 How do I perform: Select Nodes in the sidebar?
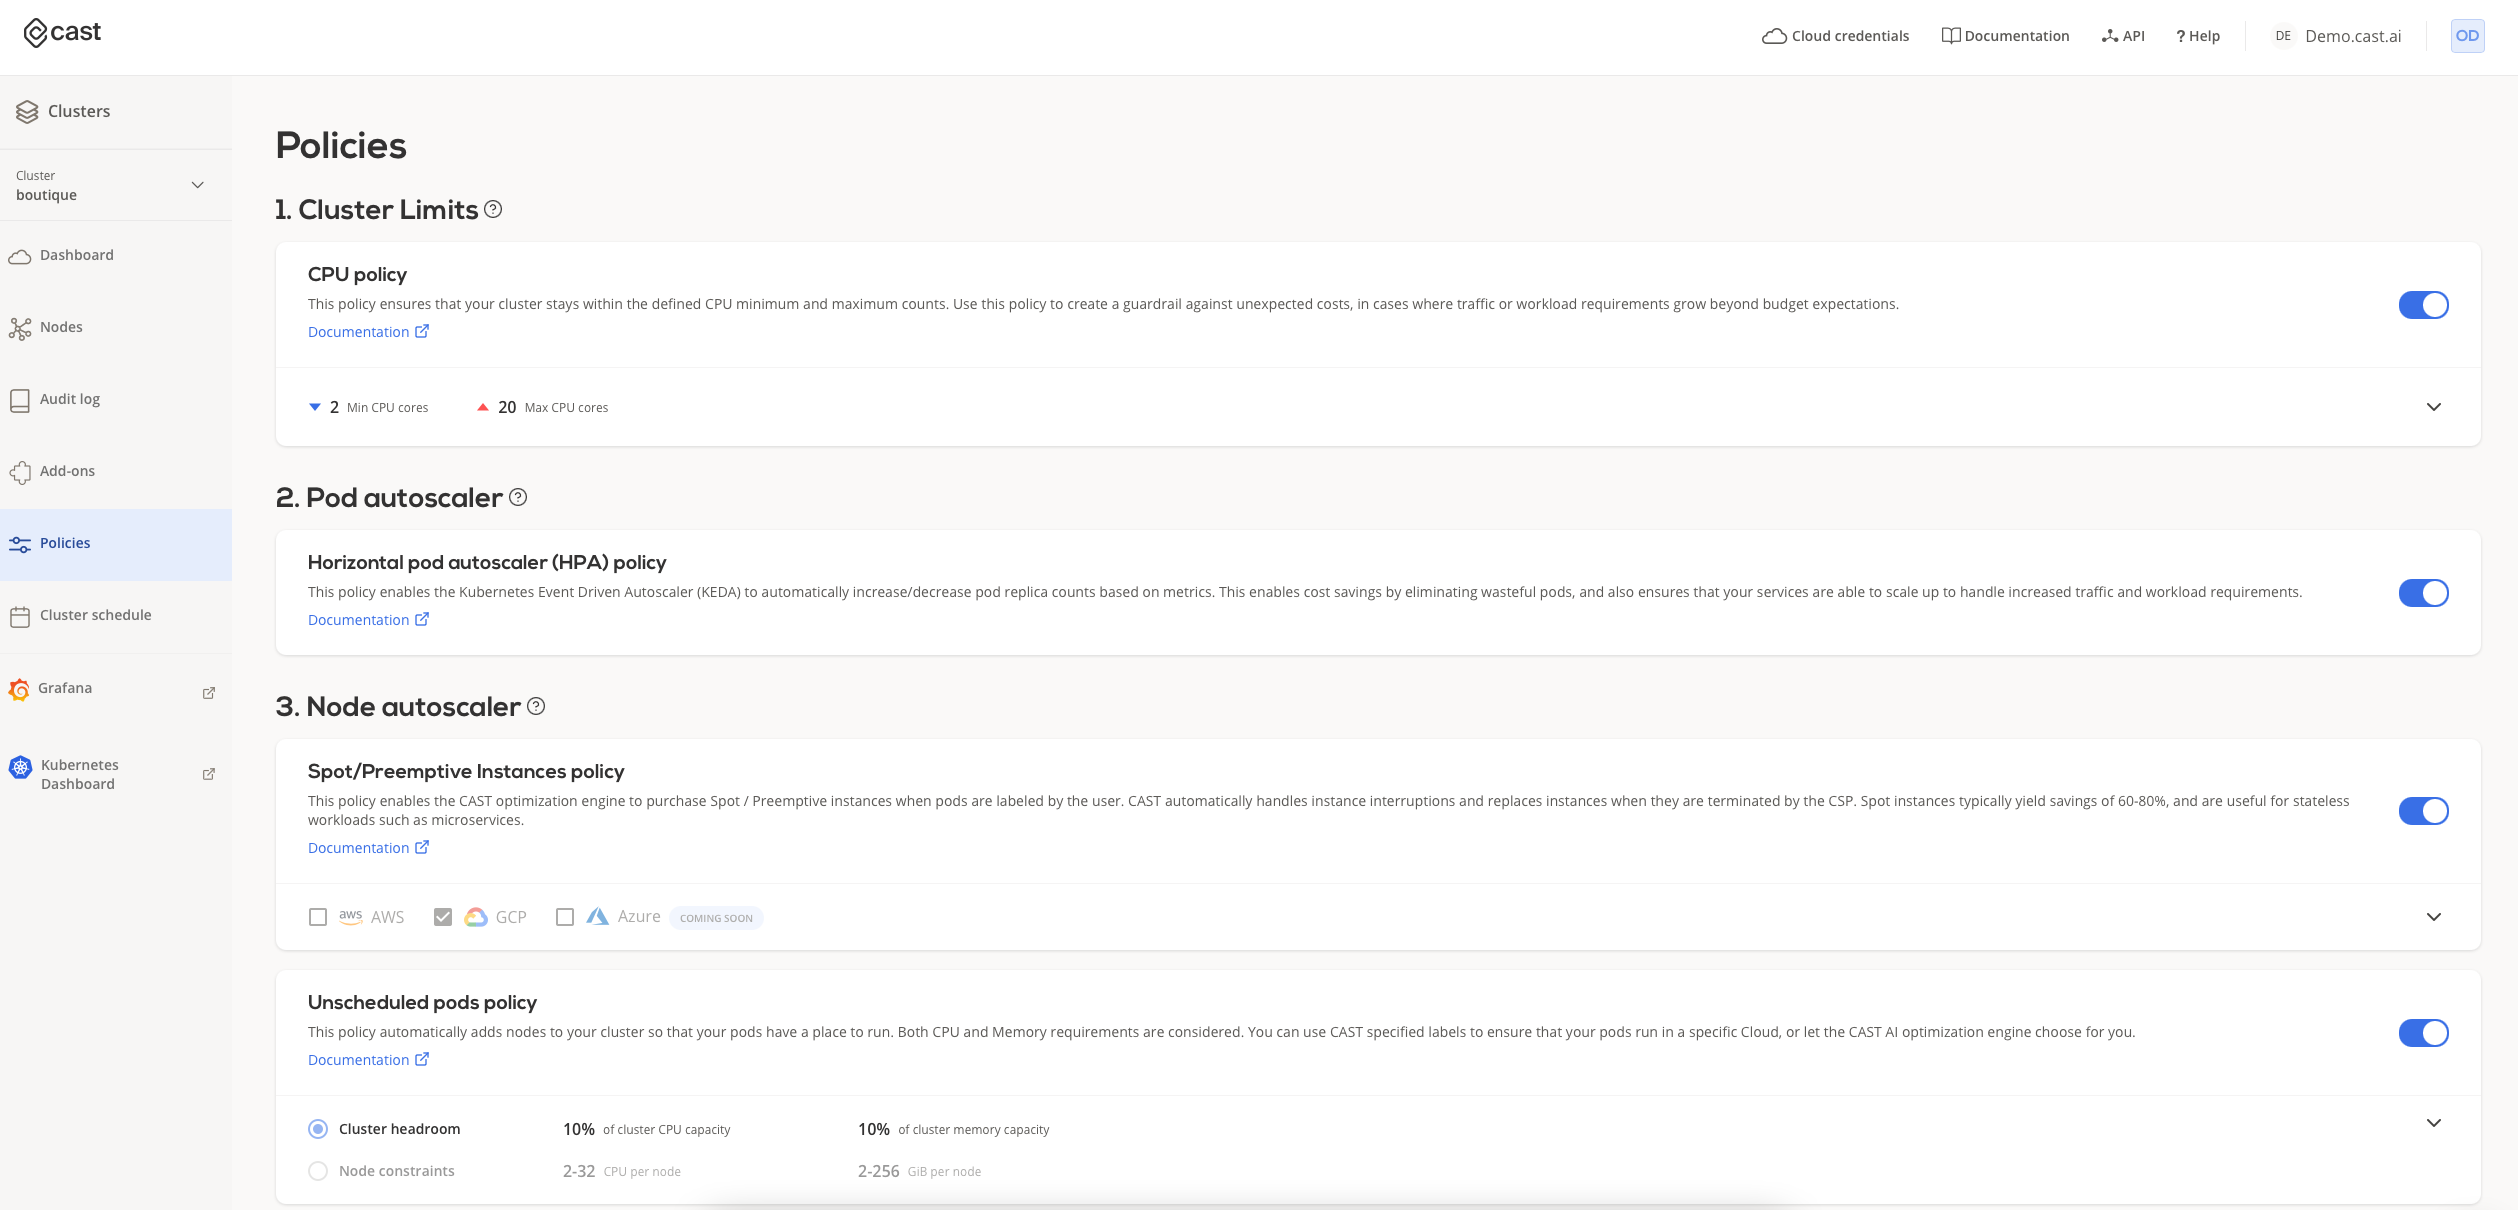tap(61, 327)
